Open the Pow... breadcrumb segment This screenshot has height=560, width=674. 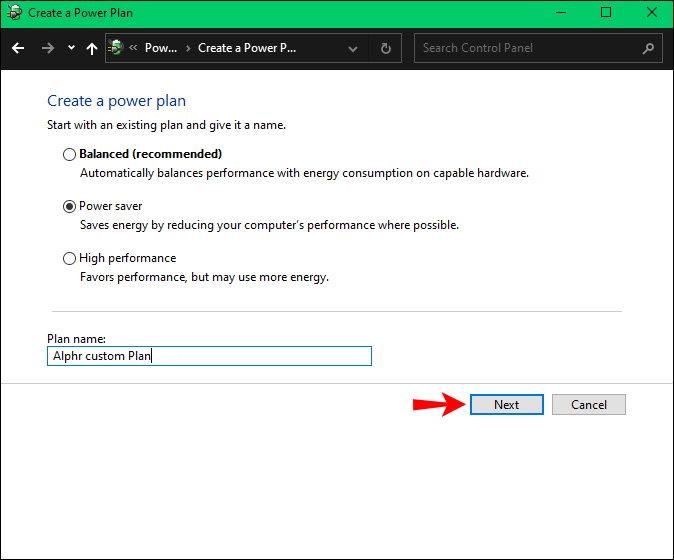click(161, 48)
